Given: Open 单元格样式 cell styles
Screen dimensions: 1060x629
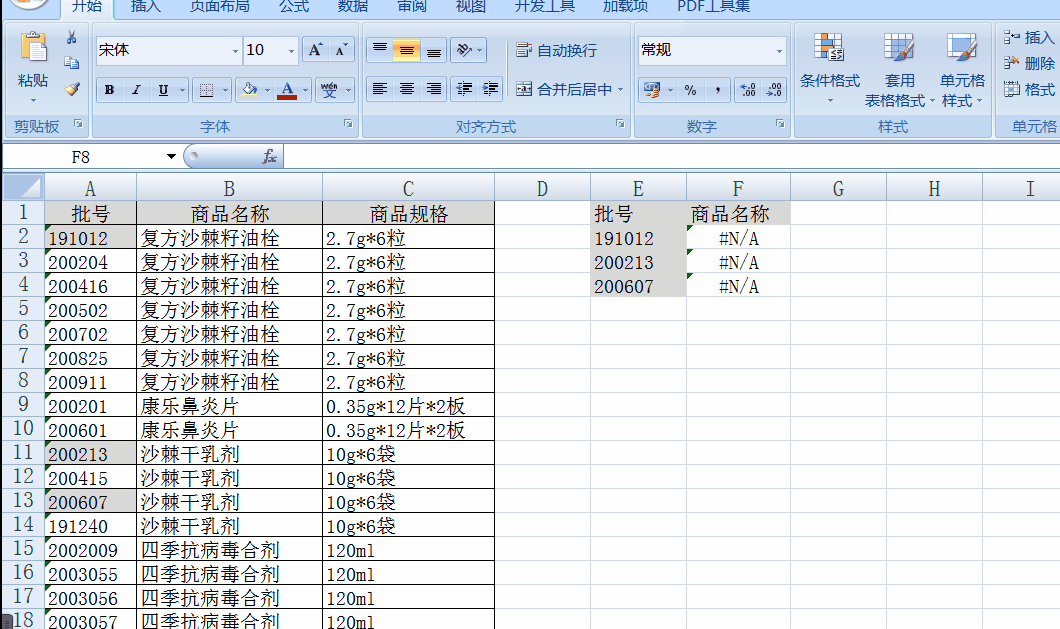Looking at the screenshot, I should [x=962, y=69].
